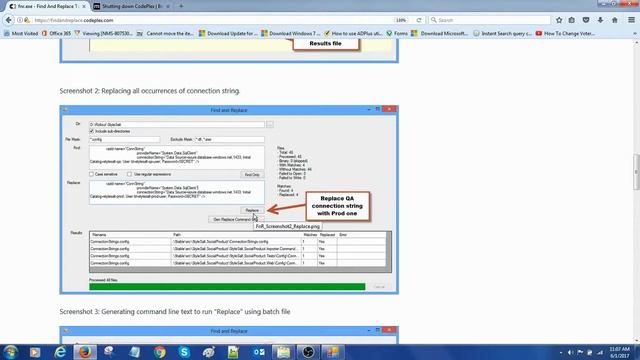This screenshot has height=360, width=640.
Task: Show more bookmarks via overflow chevron
Action: coord(635,33)
